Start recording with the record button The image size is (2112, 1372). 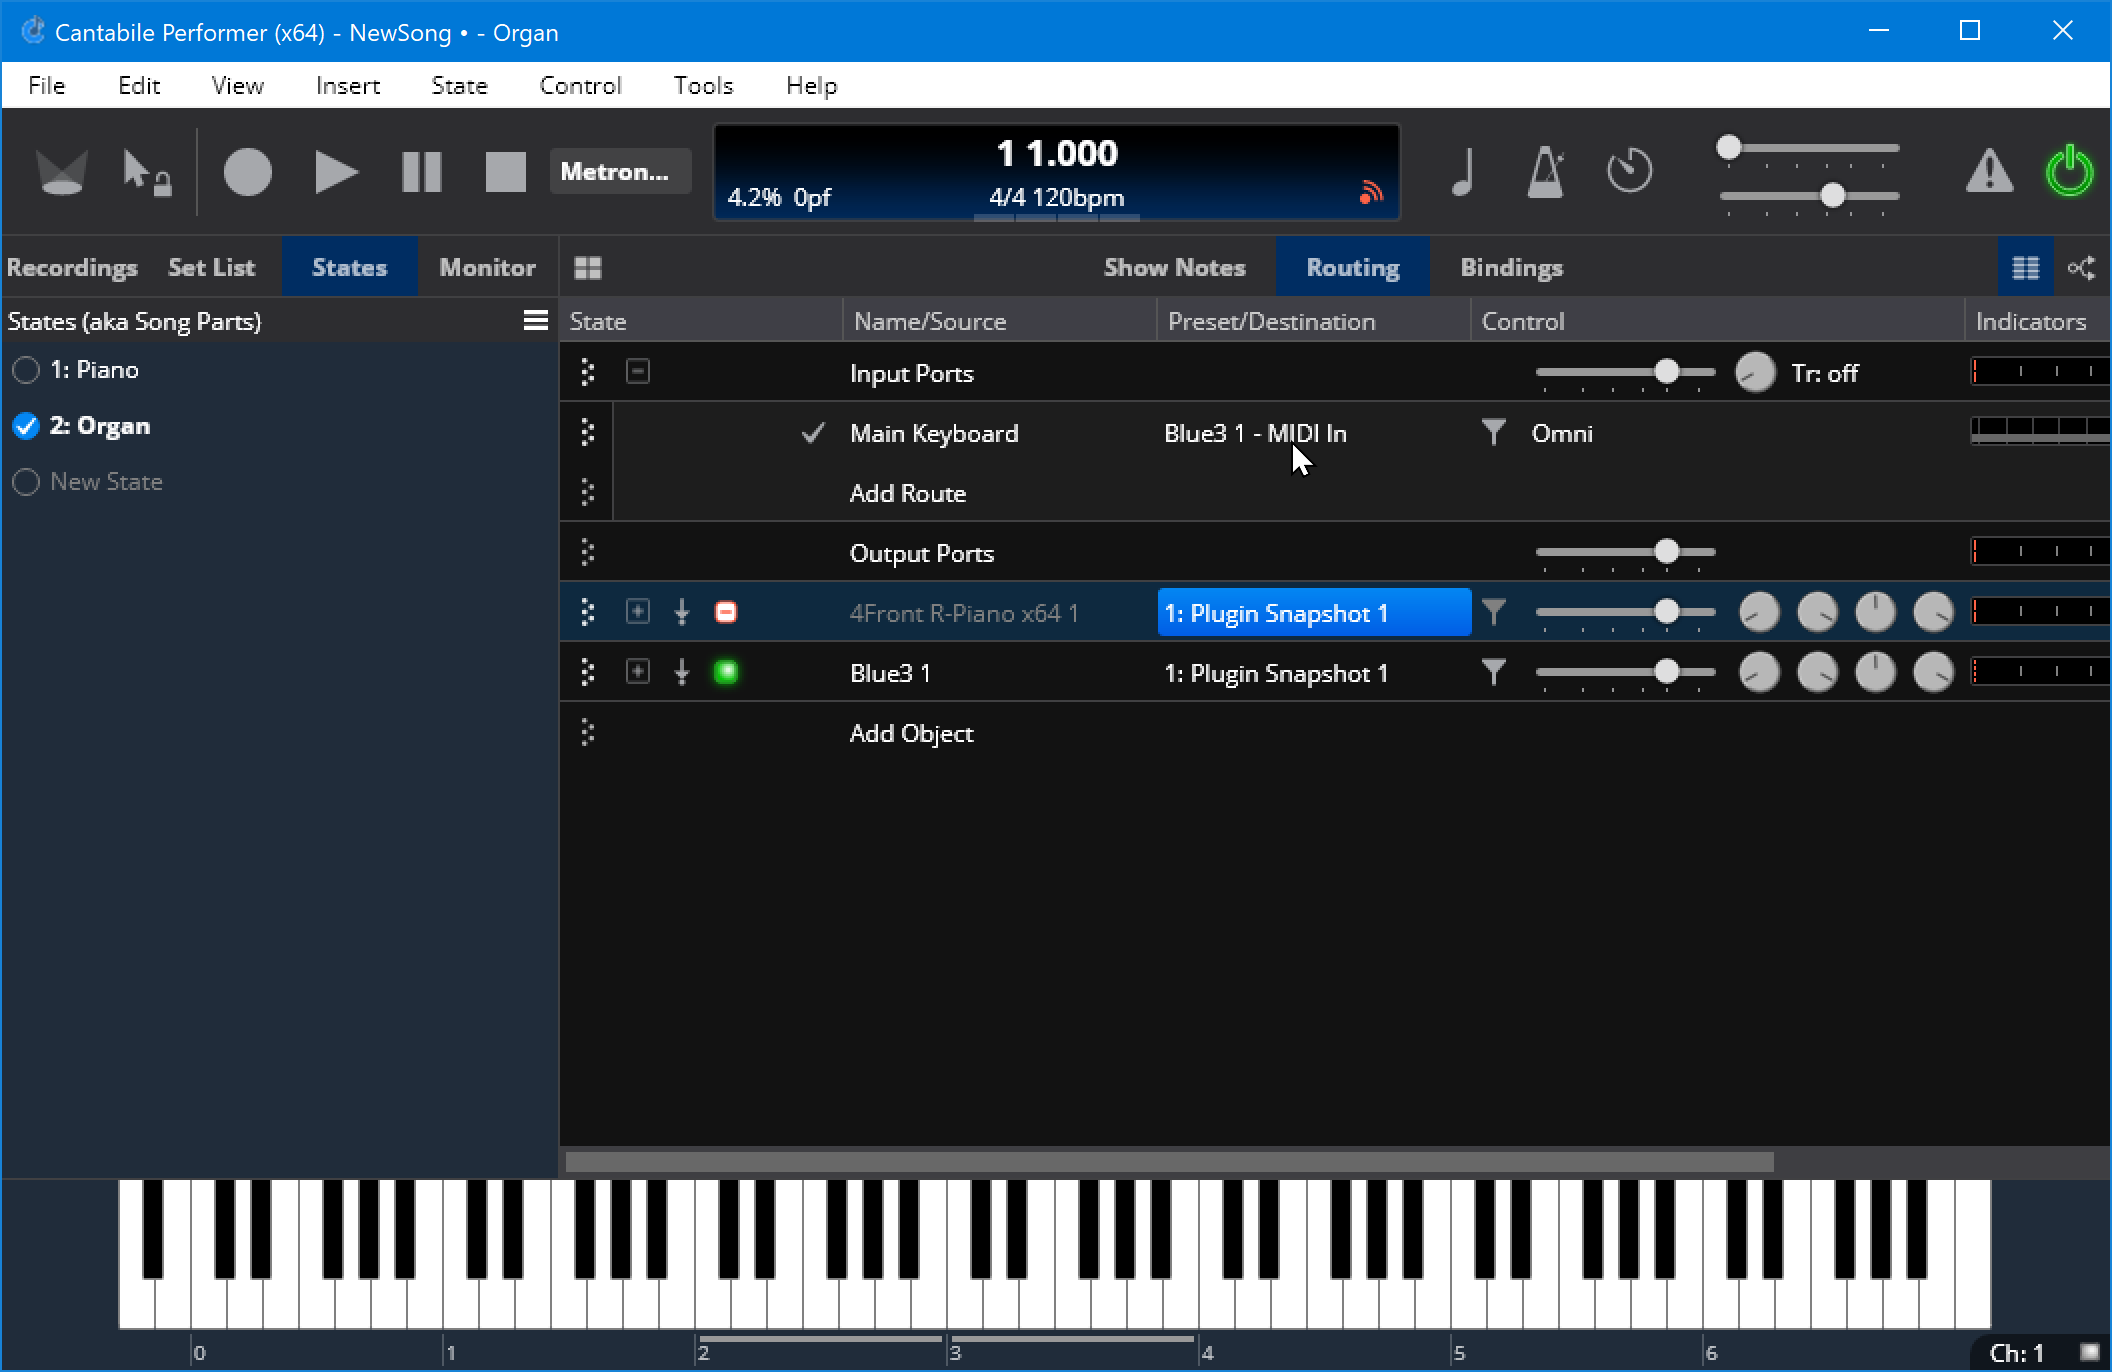coord(247,171)
